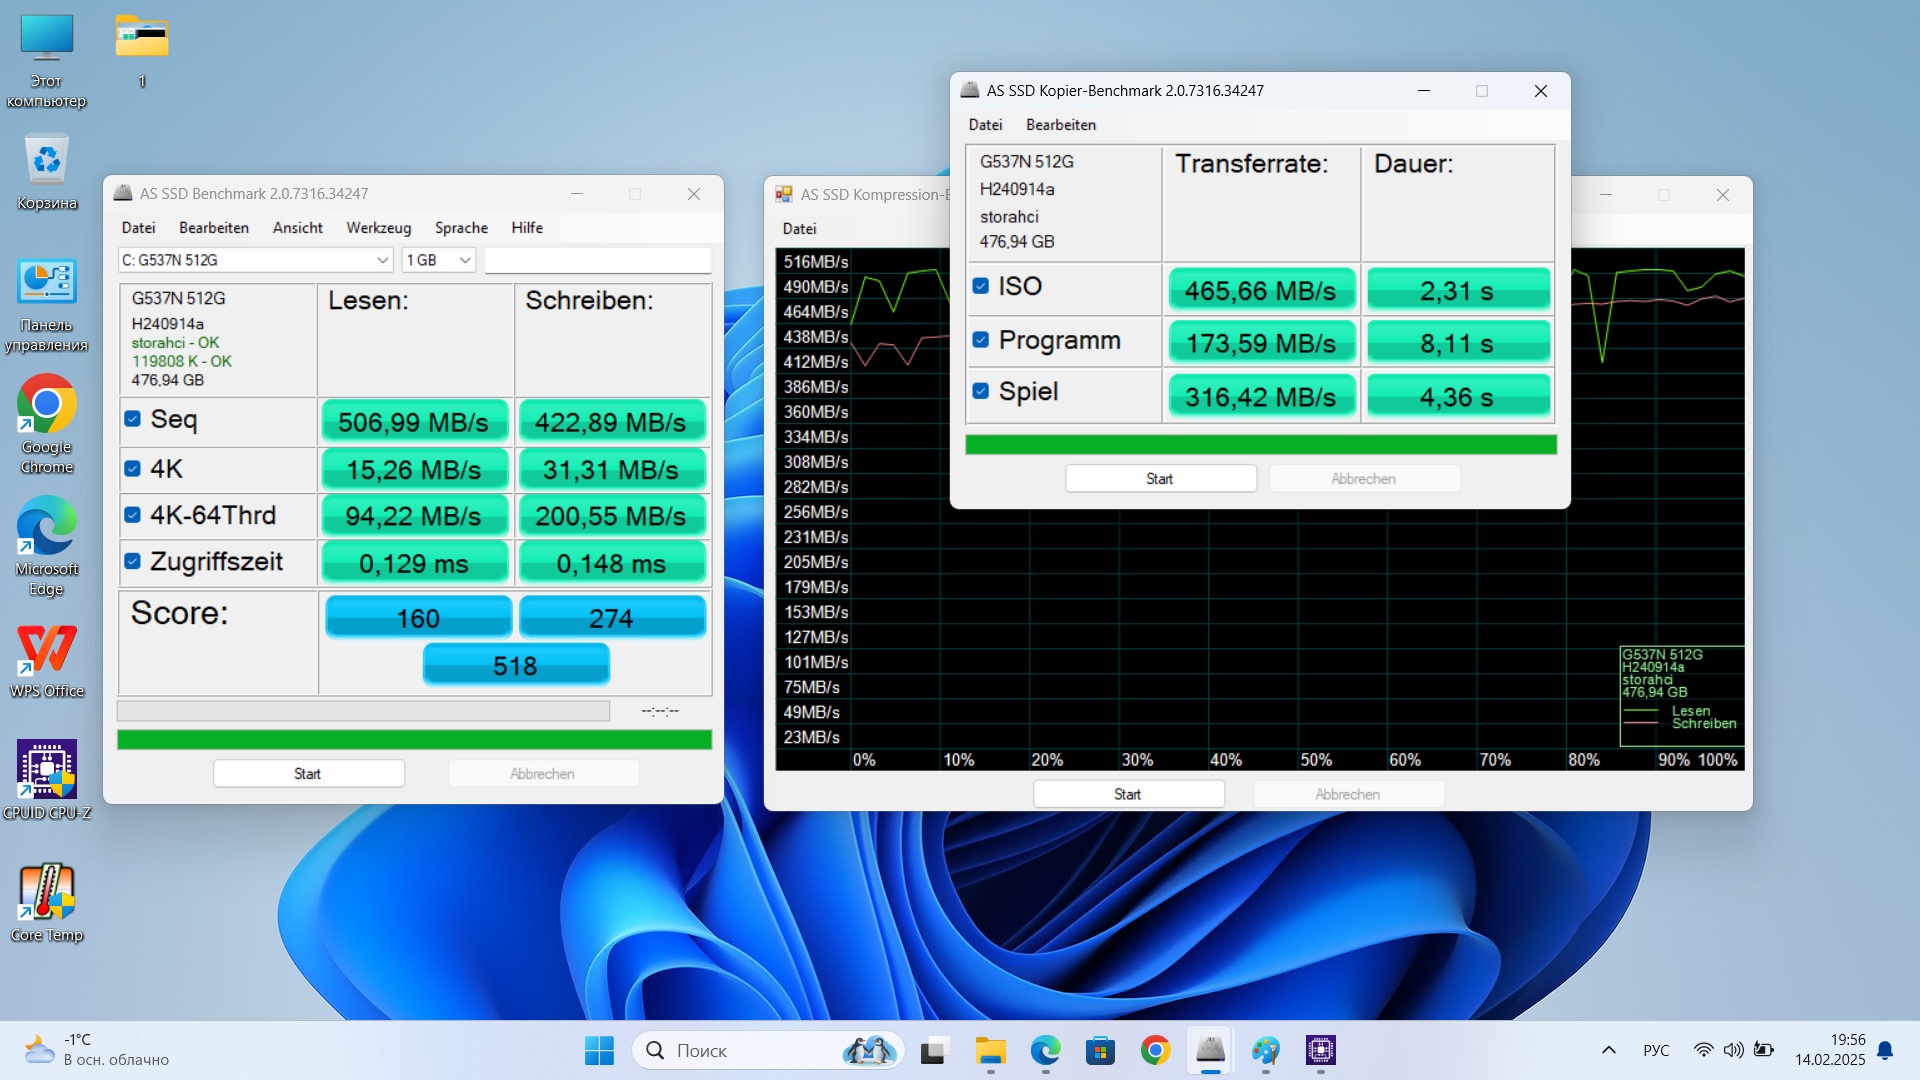This screenshot has height=1080, width=1920.
Task: Show hidden system tray icons chevron
Action: coord(1608,1050)
